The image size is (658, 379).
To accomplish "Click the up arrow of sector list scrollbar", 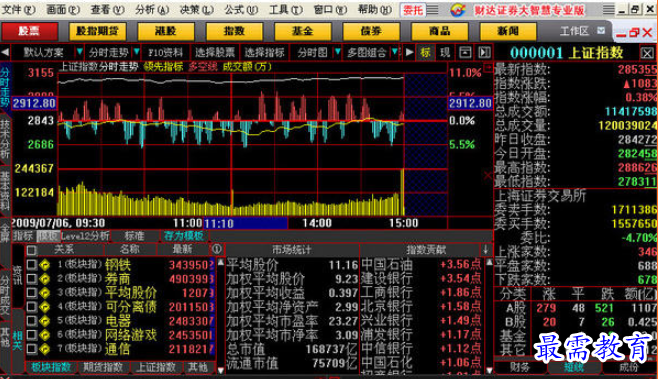I will coord(220,262).
